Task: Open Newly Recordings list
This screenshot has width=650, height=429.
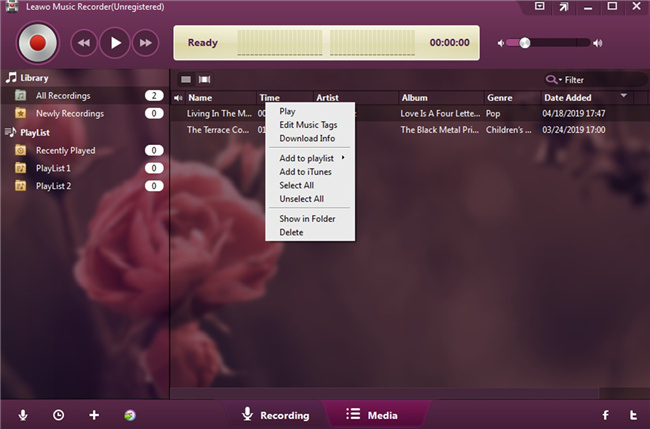Action: click(x=85, y=114)
